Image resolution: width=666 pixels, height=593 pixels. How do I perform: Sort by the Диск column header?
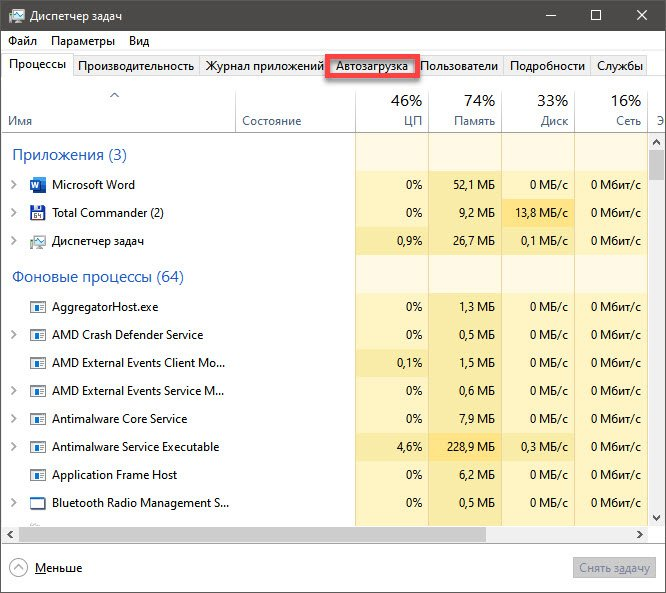(538, 111)
